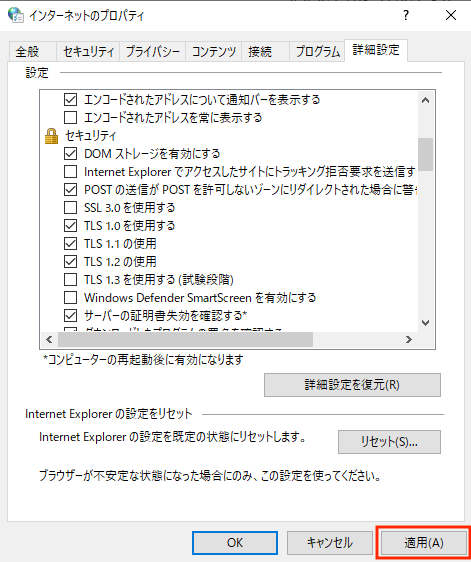Switch to the セキュリティ tab
This screenshot has height=562, width=471.
88,52
